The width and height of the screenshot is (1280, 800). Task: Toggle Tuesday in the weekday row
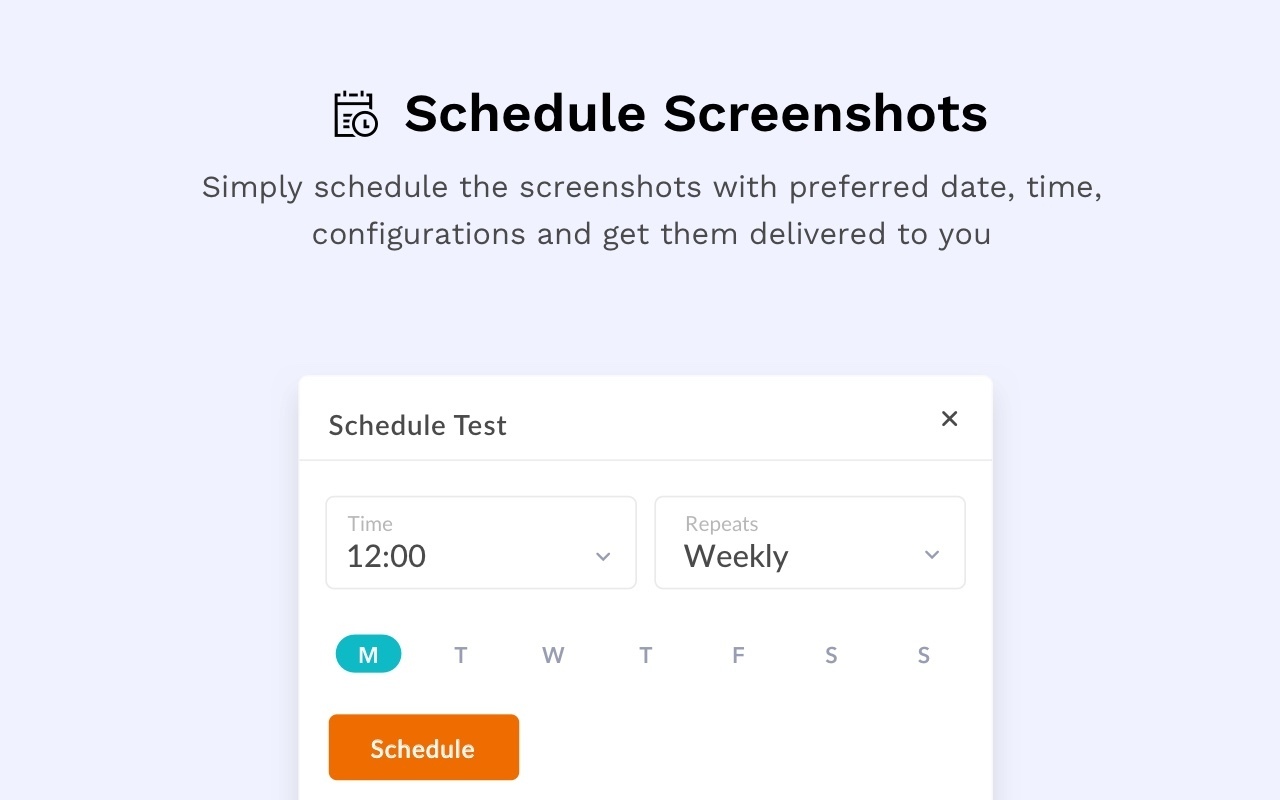click(x=461, y=655)
